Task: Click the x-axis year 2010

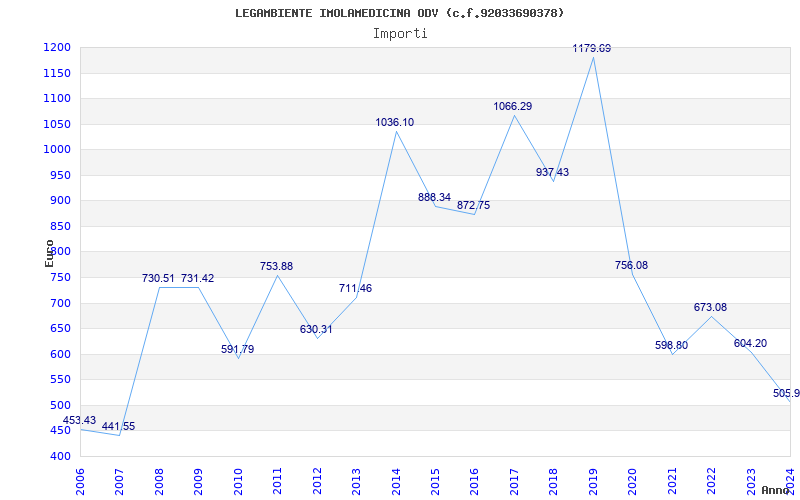Action: [238, 481]
